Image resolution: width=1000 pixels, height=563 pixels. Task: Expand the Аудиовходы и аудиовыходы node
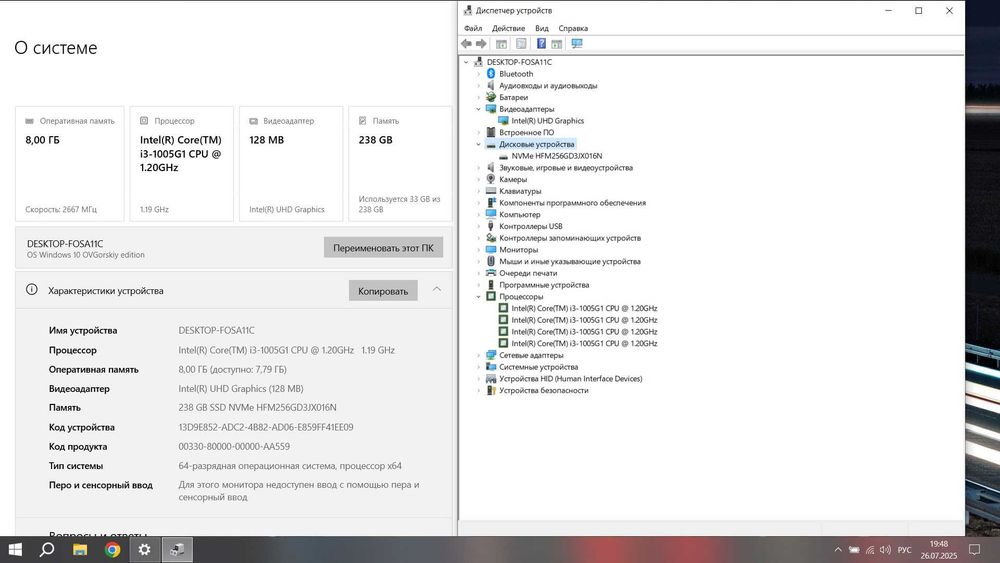click(x=478, y=85)
